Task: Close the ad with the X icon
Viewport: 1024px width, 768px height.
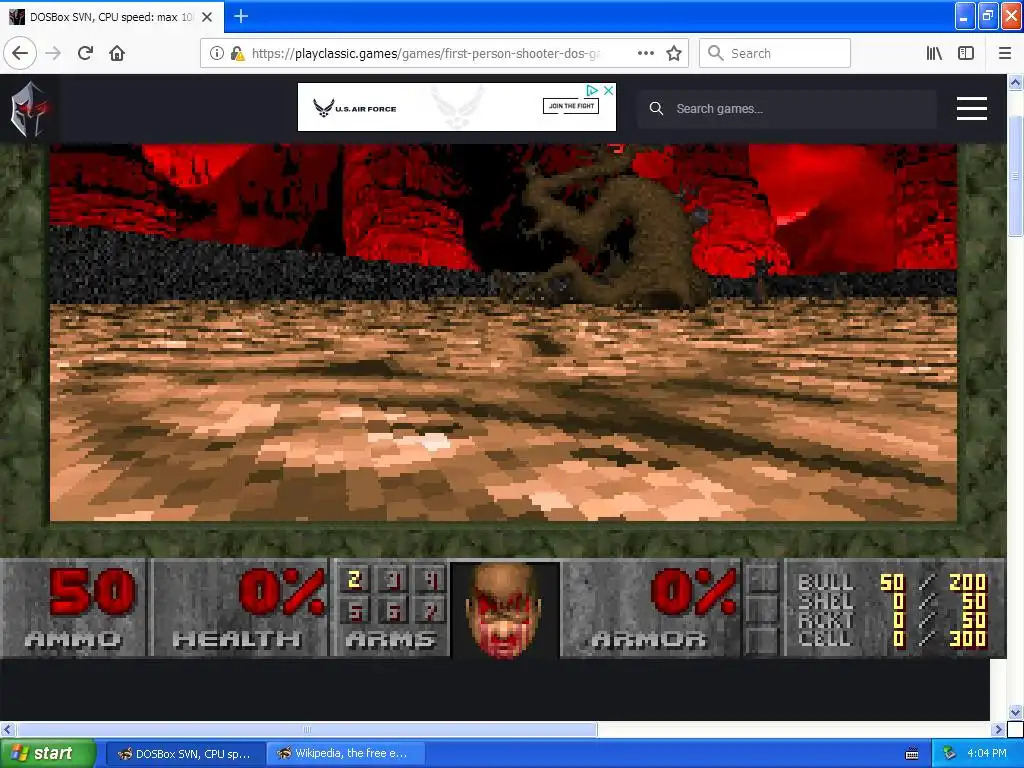Action: click(x=608, y=90)
